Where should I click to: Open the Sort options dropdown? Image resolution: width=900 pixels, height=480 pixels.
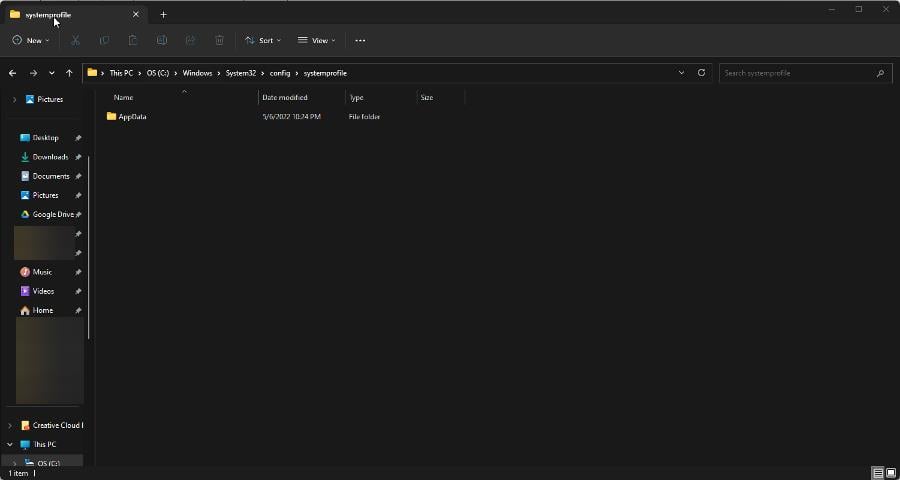263,40
